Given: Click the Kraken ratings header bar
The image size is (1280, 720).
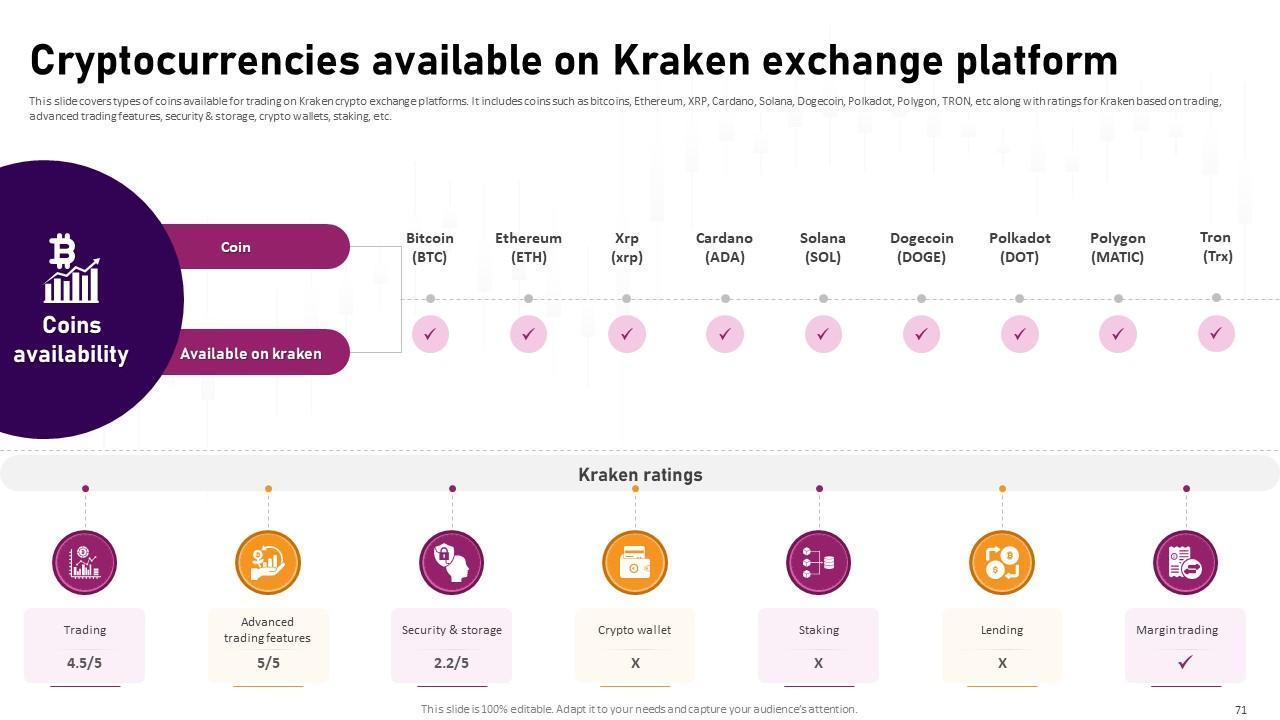Looking at the screenshot, I should coord(640,474).
